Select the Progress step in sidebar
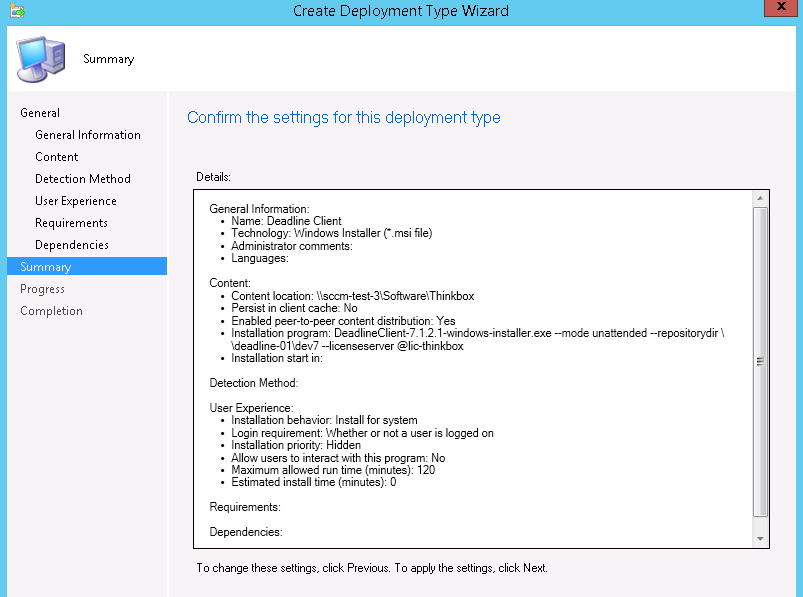Screen dimensions: 803x597 43,289
